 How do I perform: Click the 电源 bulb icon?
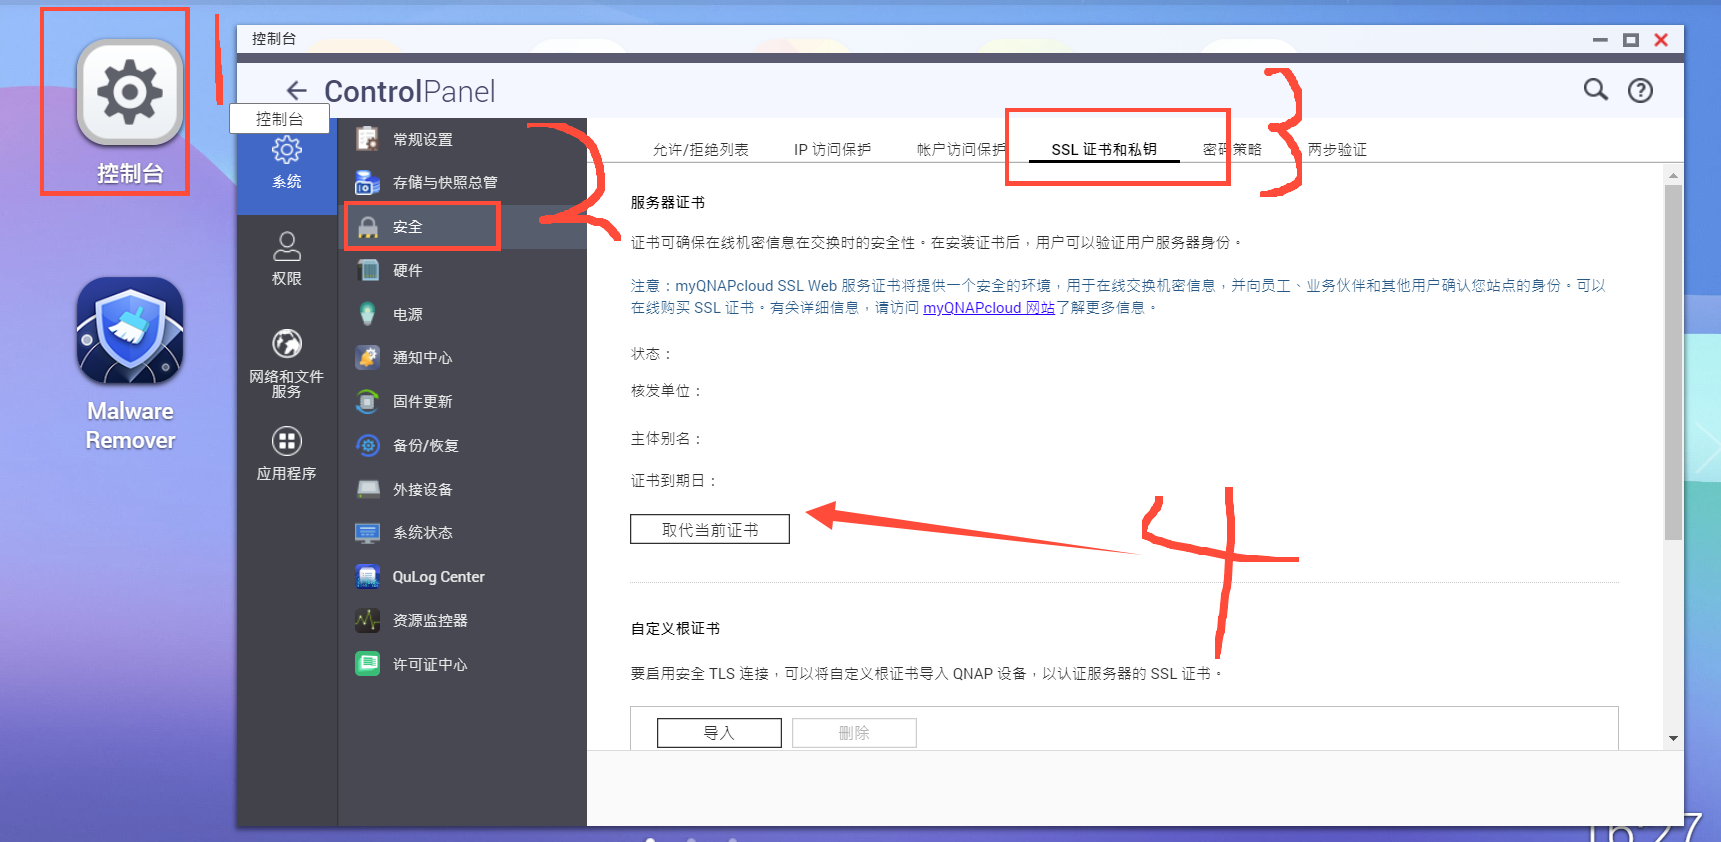368,314
